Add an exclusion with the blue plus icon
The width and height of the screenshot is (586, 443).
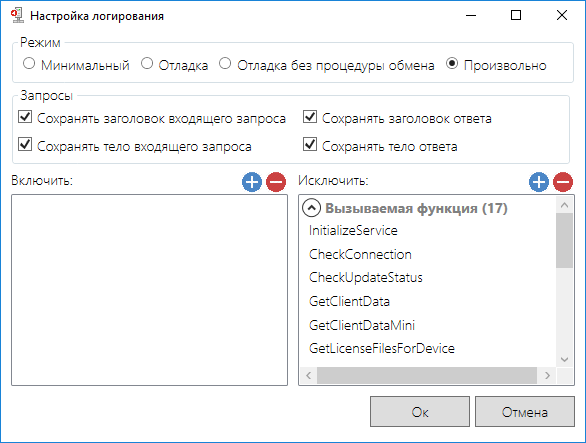click(539, 182)
